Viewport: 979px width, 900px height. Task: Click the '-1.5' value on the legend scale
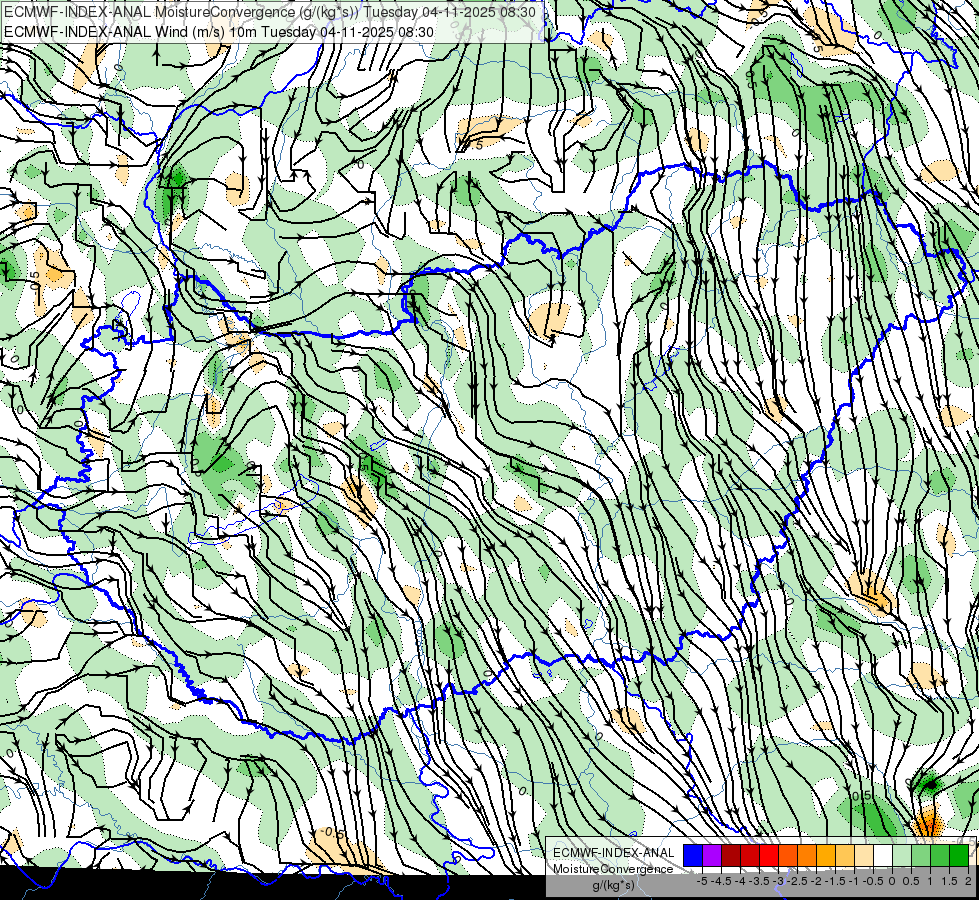click(835, 881)
